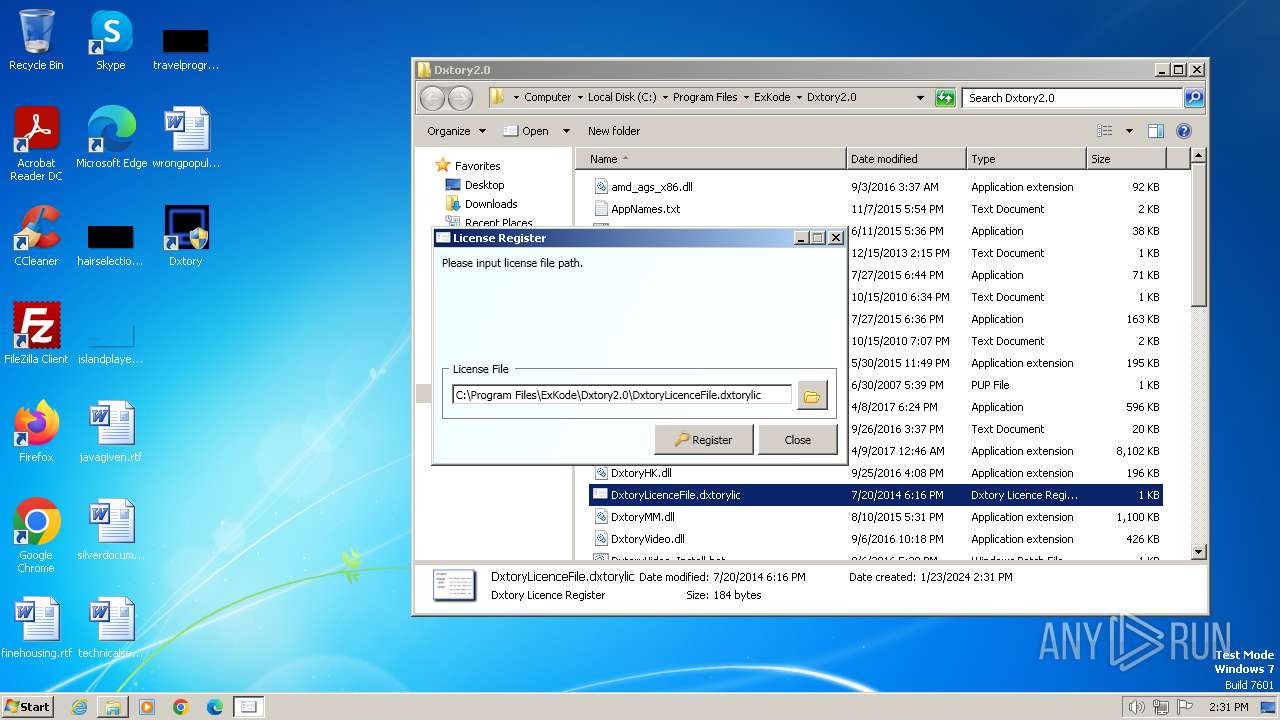The height and width of the screenshot is (720, 1280).
Task: Select DxtoryVideo.dll file
Action: [647, 539]
